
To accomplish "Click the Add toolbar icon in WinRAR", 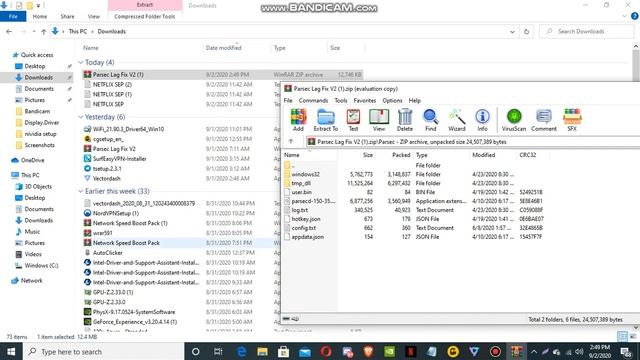I will 298,120.
